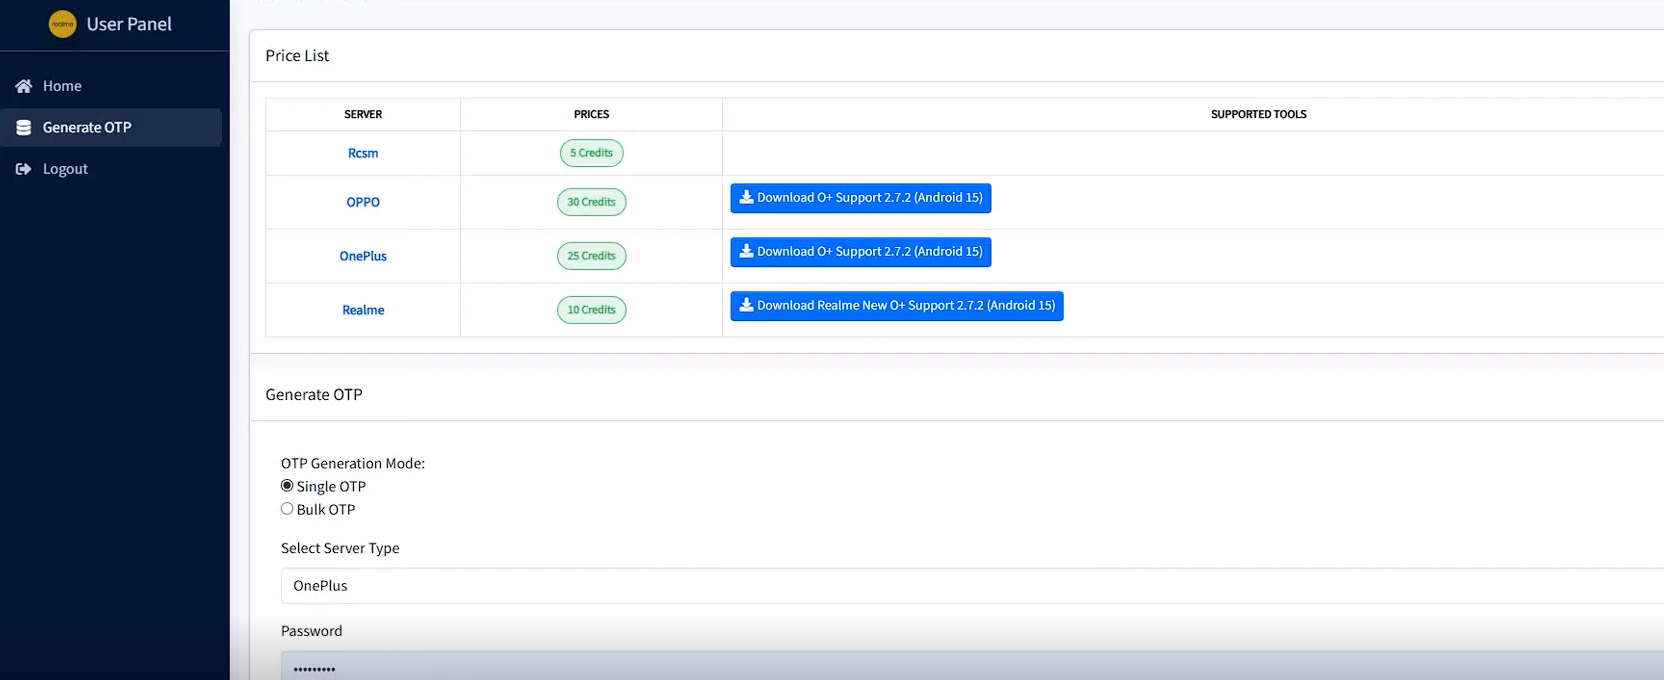Click the Select Server Type label

click(x=340, y=548)
